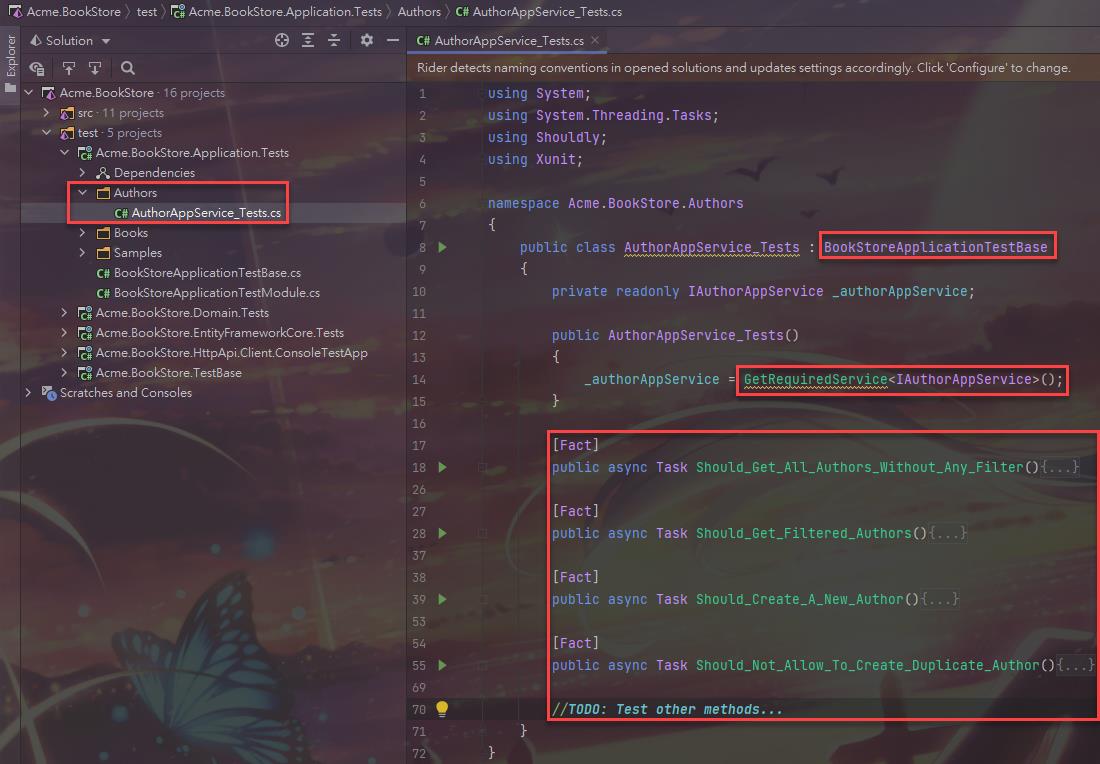Image resolution: width=1100 pixels, height=764 pixels.
Task: Click BookStoreApplicationTestBase.cs in the tree
Action: pyautogui.click(x=206, y=273)
